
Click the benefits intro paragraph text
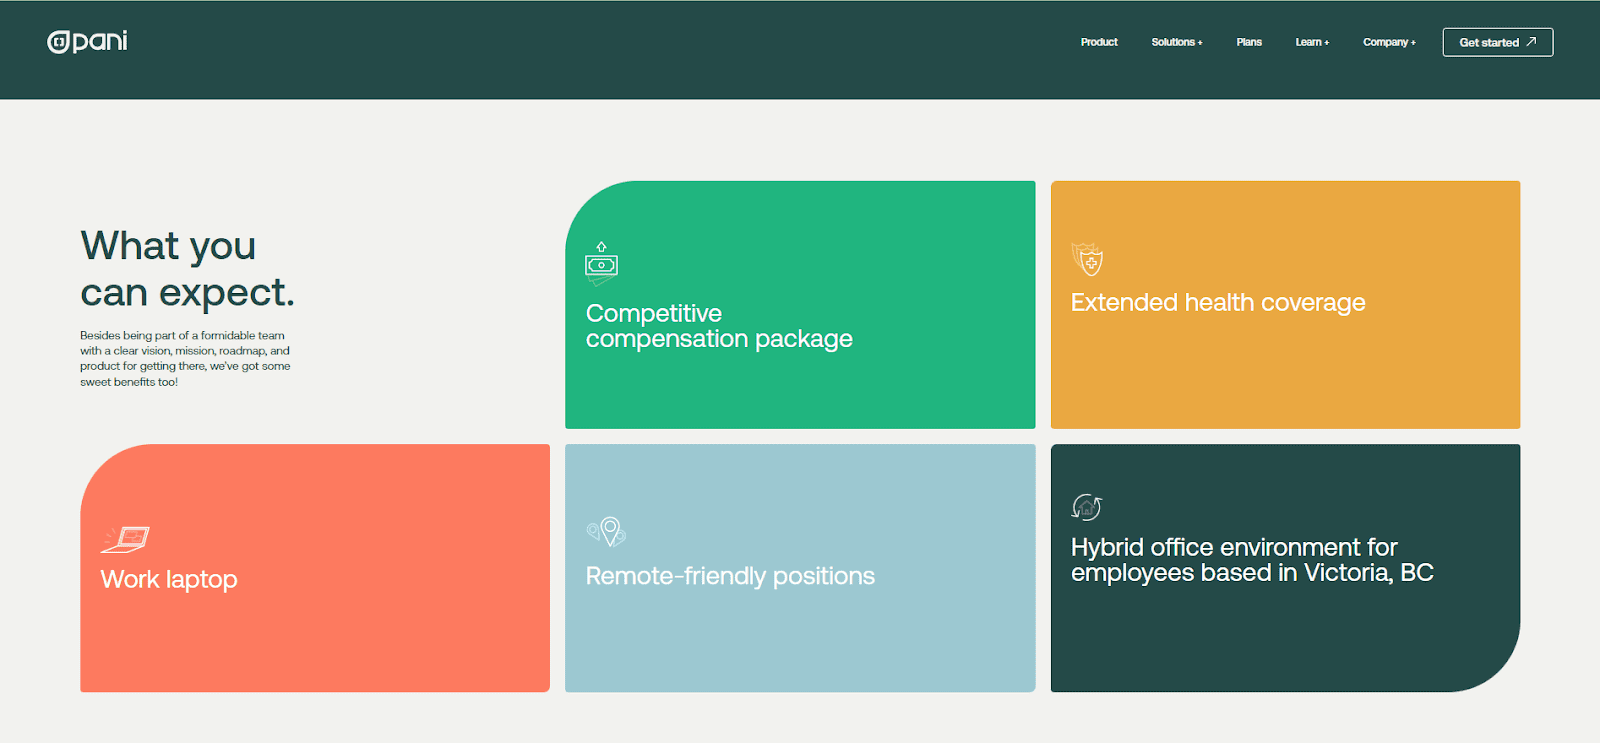pyautogui.click(x=185, y=359)
